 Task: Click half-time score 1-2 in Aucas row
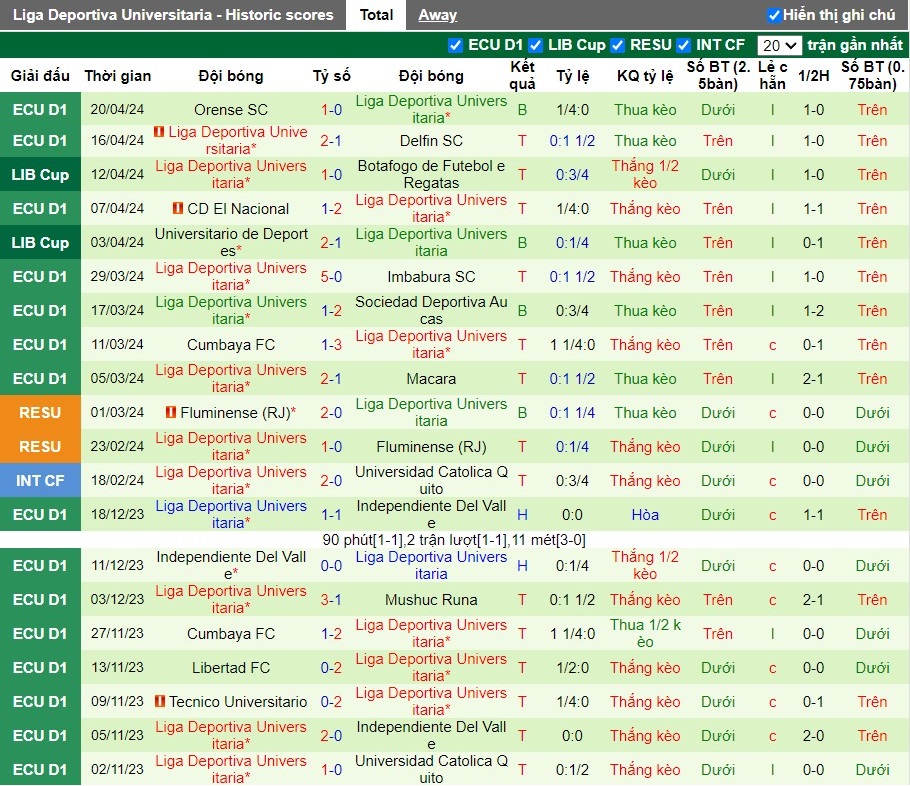813,311
